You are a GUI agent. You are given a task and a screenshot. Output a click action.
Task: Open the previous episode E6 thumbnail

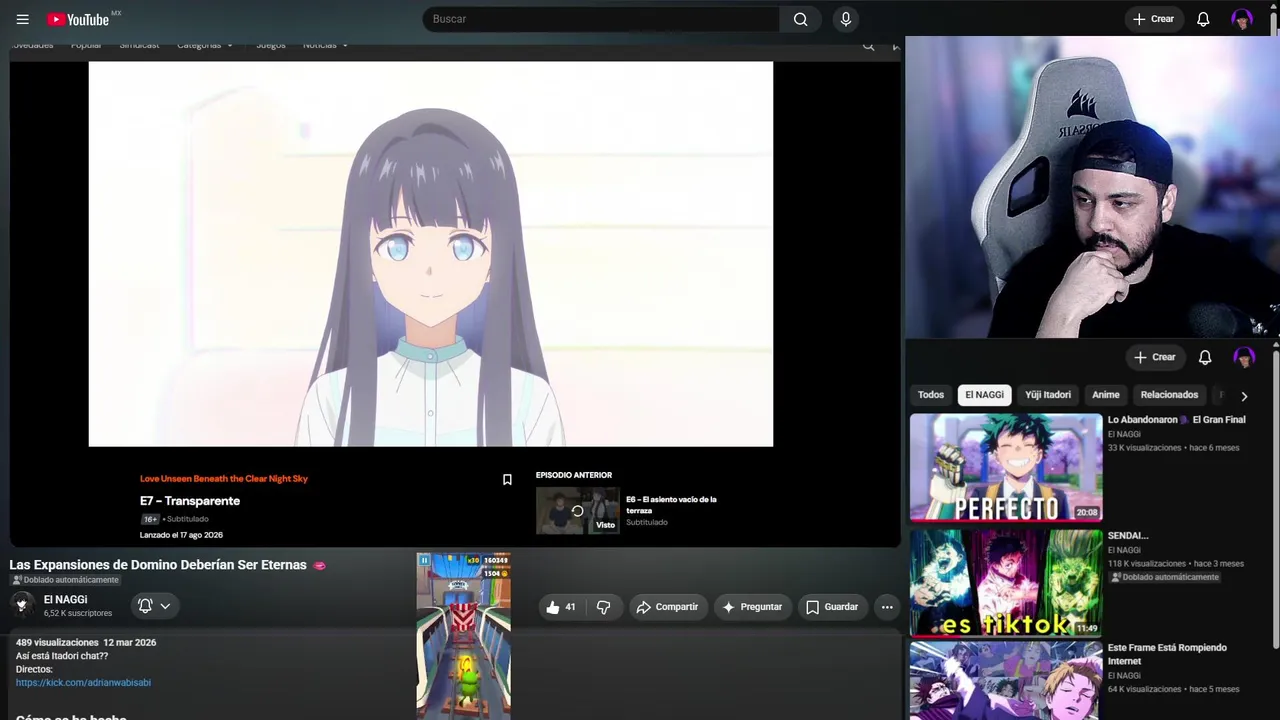pyautogui.click(x=578, y=511)
